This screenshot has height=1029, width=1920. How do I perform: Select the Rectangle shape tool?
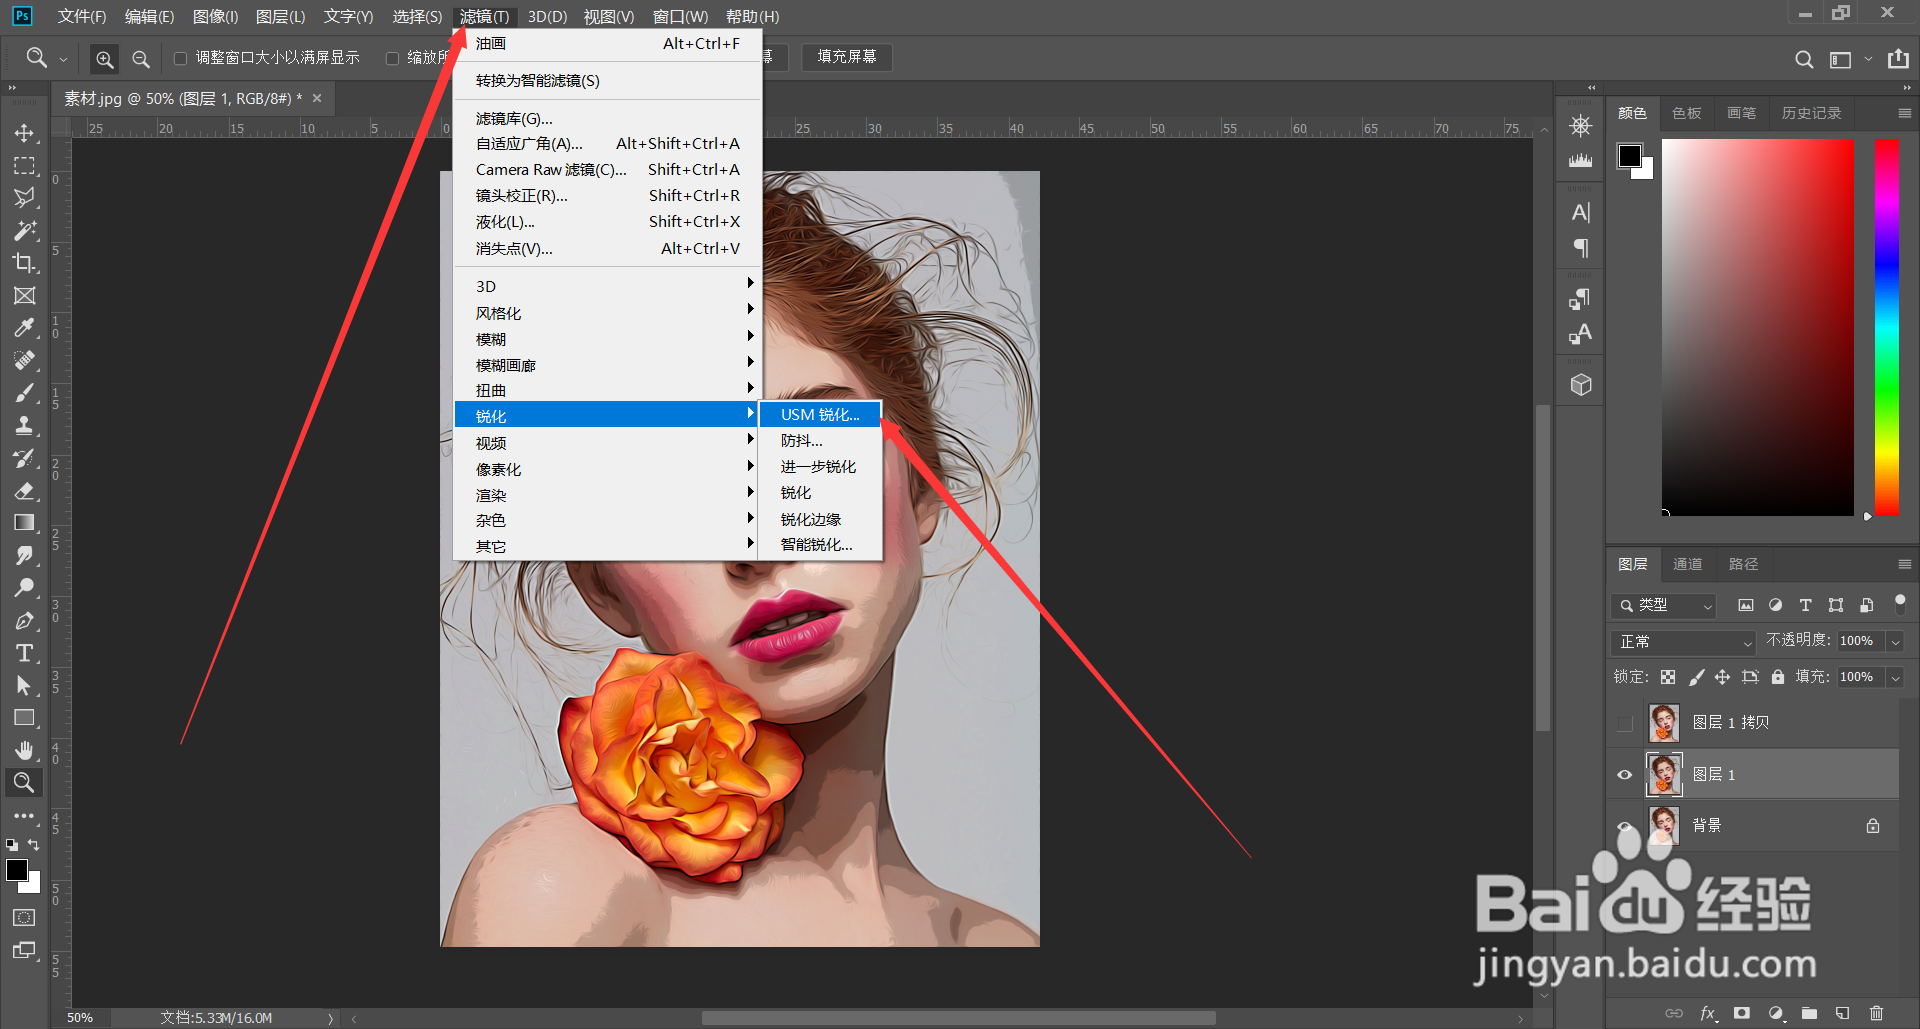(24, 718)
